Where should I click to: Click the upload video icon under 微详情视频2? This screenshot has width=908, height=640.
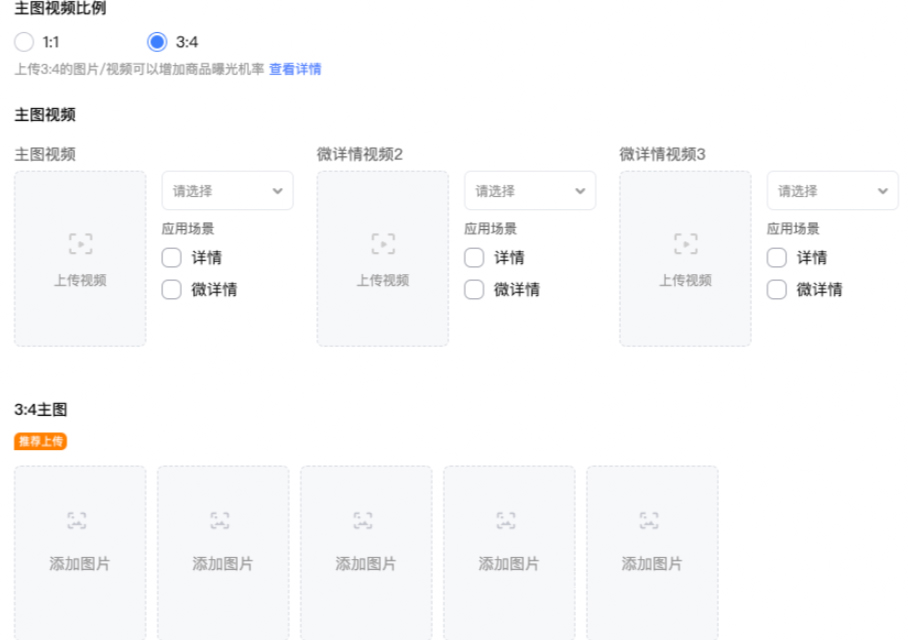point(383,243)
